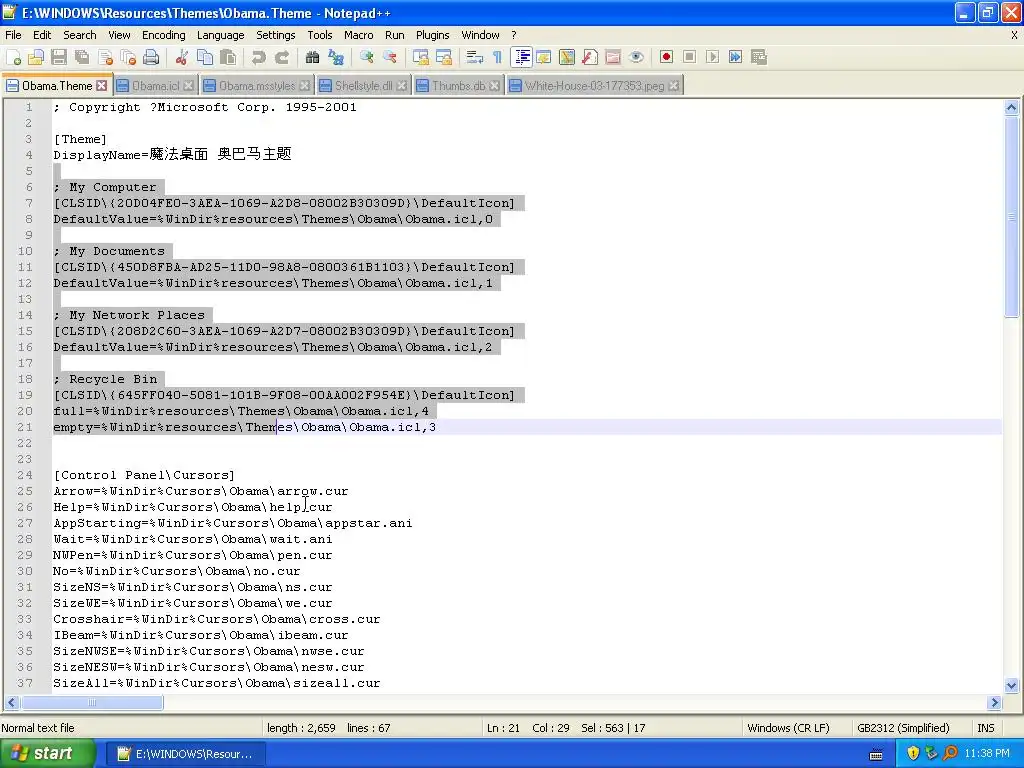Click the vertical scrollbar up arrow

pyautogui.click(x=1012, y=108)
